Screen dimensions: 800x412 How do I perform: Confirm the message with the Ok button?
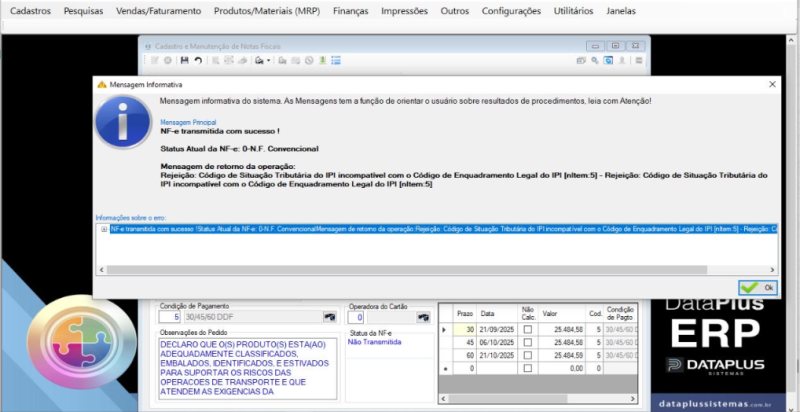[758, 288]
